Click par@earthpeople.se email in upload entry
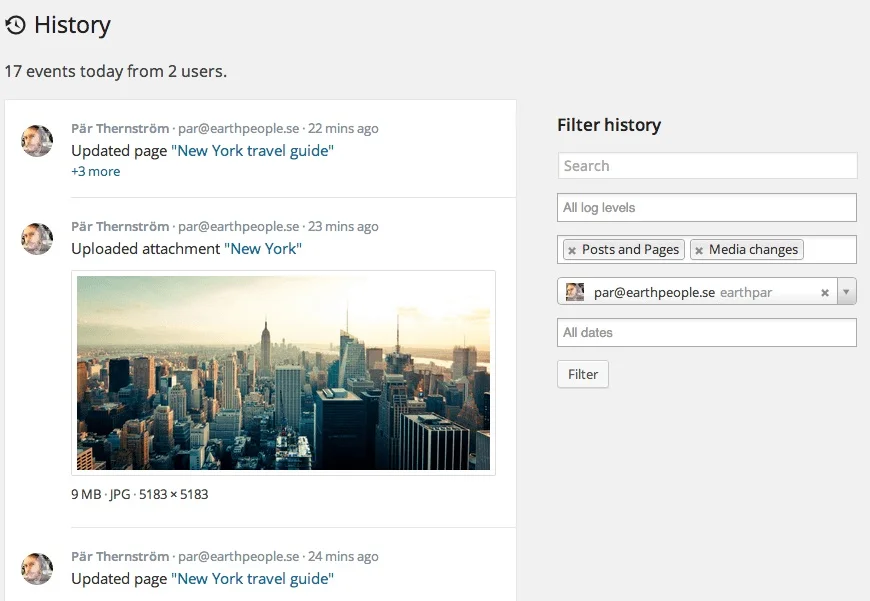 [239, 226]
